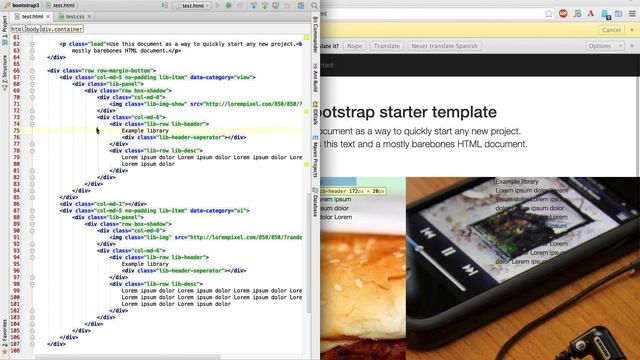Viewport: 640px width, 360px height.
Task: Click the revert changes arrow icon
Action: tap(287, 5)
